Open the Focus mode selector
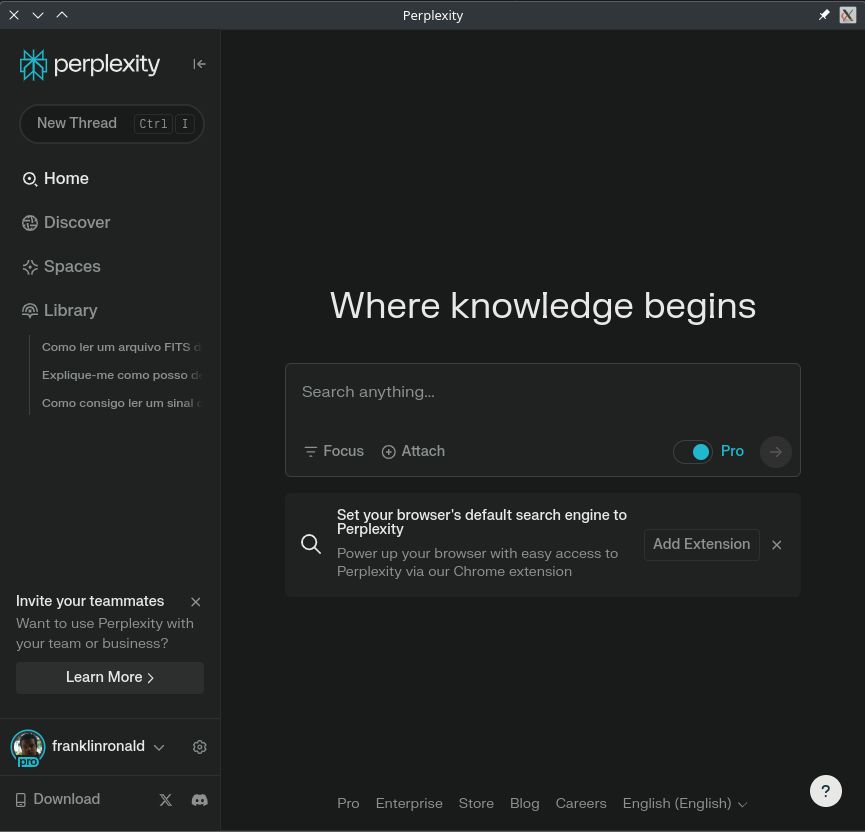Screen dimensions: 865x832 click(333, 451)
